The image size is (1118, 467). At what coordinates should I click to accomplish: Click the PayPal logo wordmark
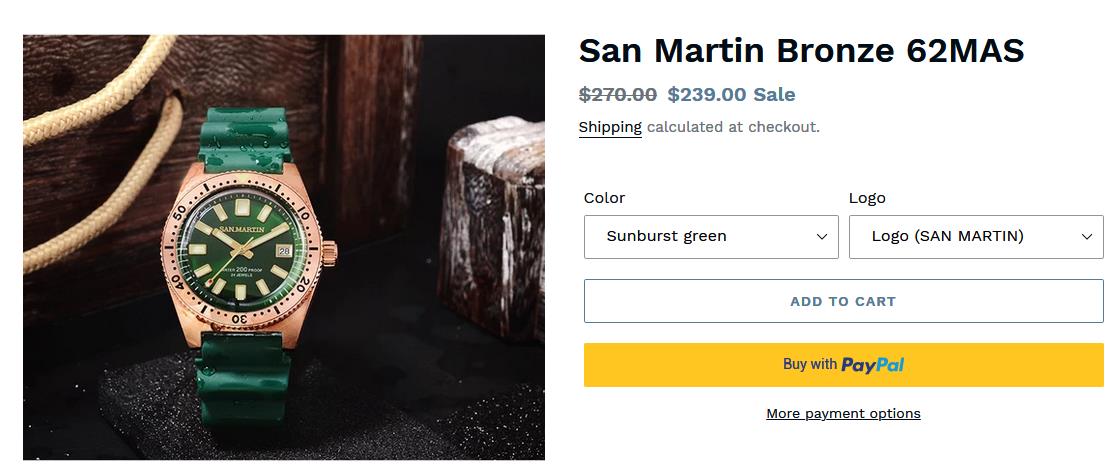coord(872,365)
